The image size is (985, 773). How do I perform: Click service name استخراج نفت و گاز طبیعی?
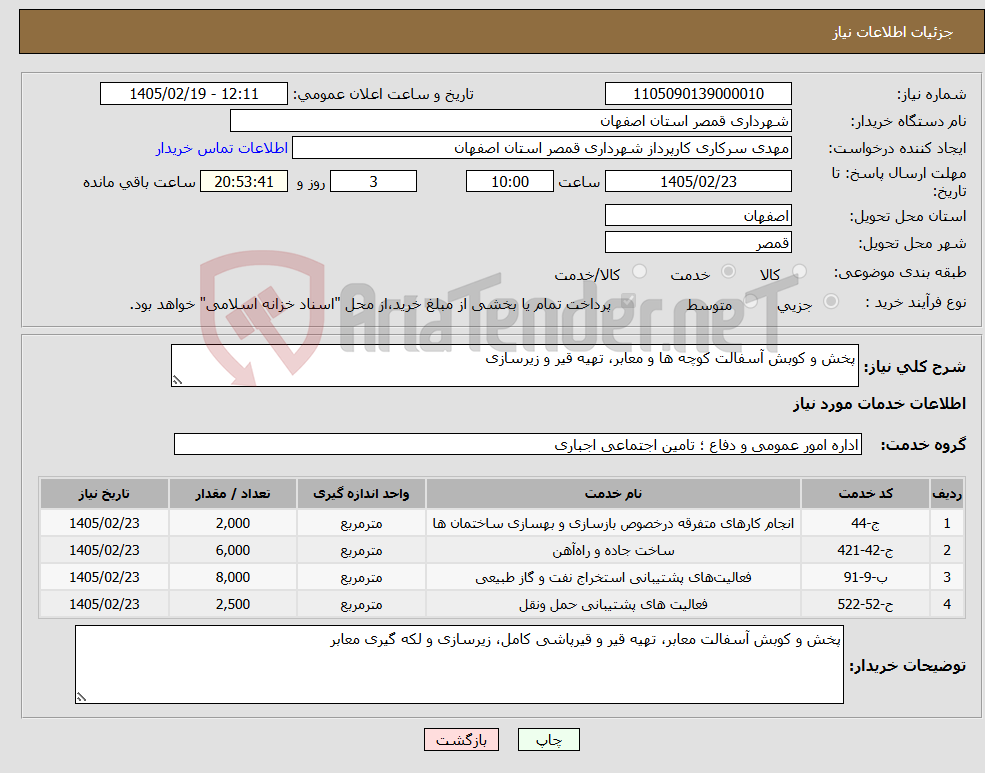[613, 578]
